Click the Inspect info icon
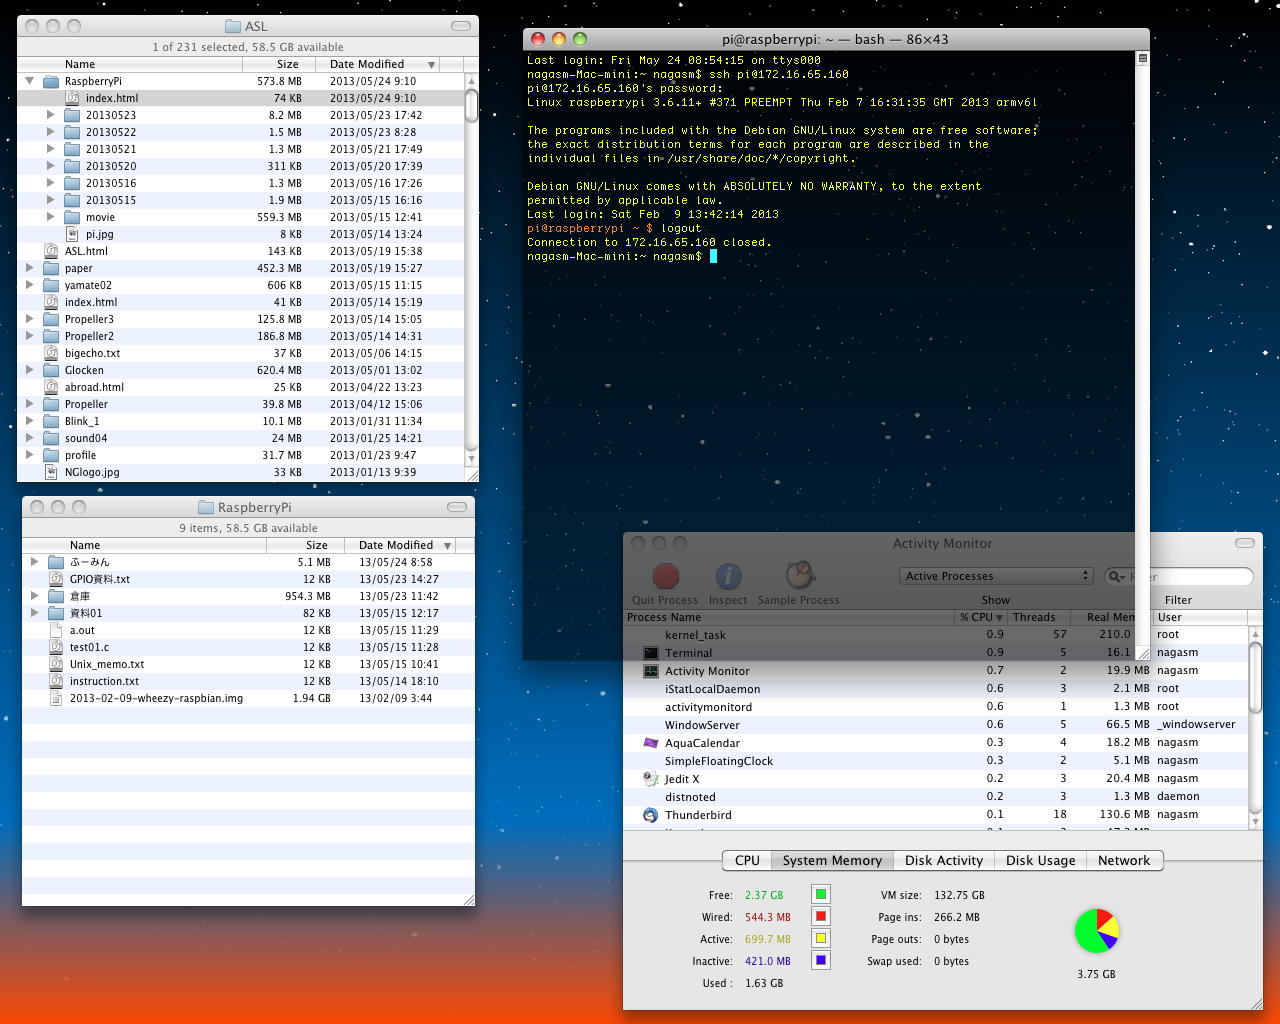 (x=728, y=577)
